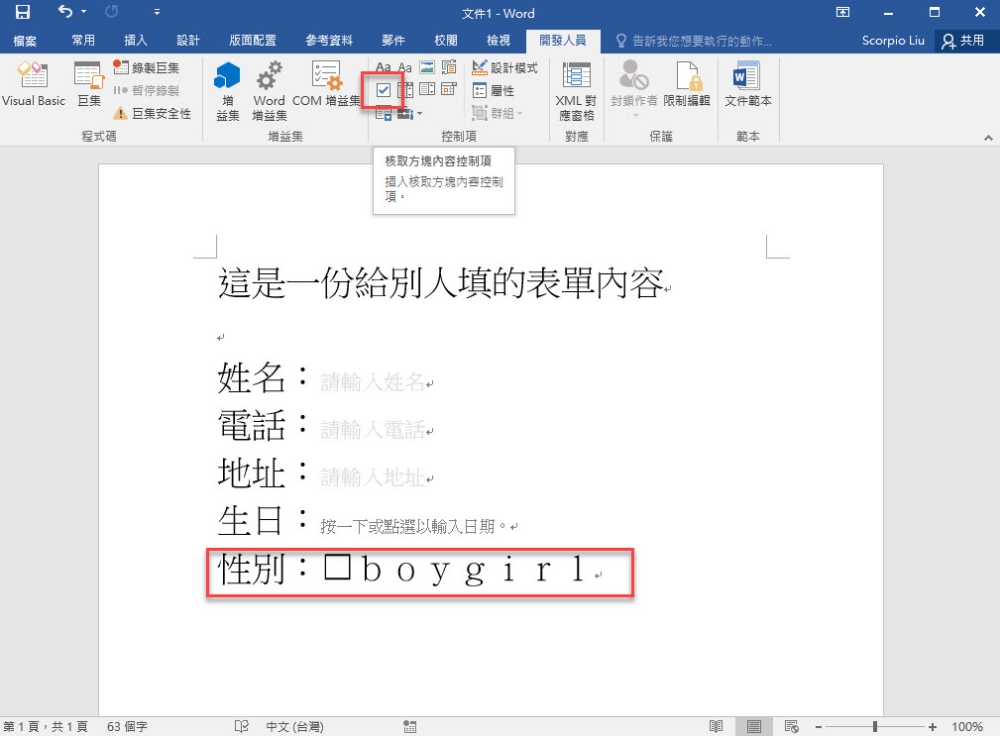Zoom in with plus button
Screen dimensions: 1000x736
932,726
